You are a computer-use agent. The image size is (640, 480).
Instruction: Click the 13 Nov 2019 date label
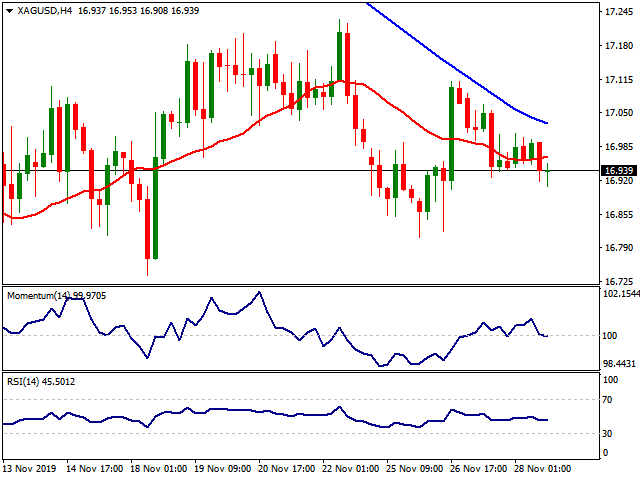pyautogui.click(x=29, y=469)
